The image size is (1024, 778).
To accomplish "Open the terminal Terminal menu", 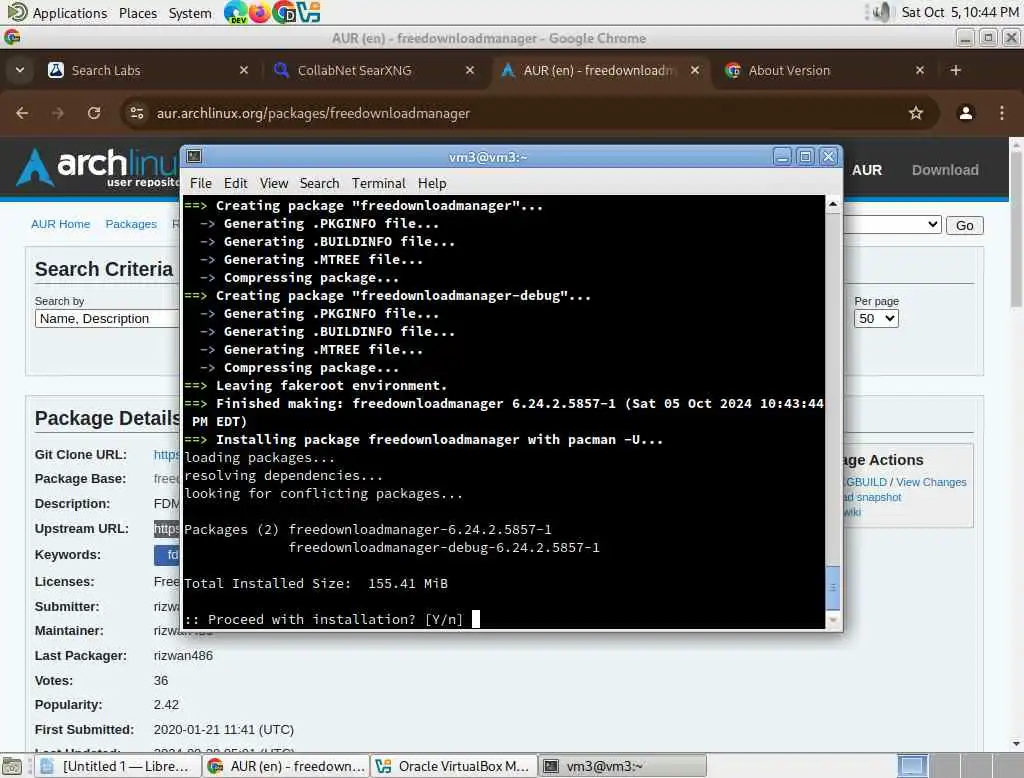I will 379,184.
